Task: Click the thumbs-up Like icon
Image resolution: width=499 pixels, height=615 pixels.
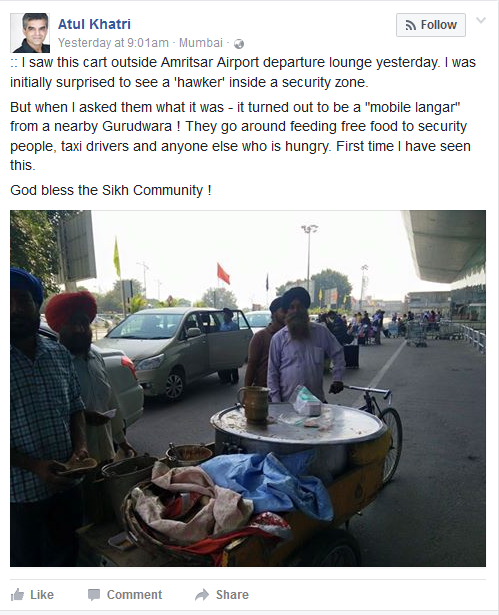Action: (x=17, y=595)
